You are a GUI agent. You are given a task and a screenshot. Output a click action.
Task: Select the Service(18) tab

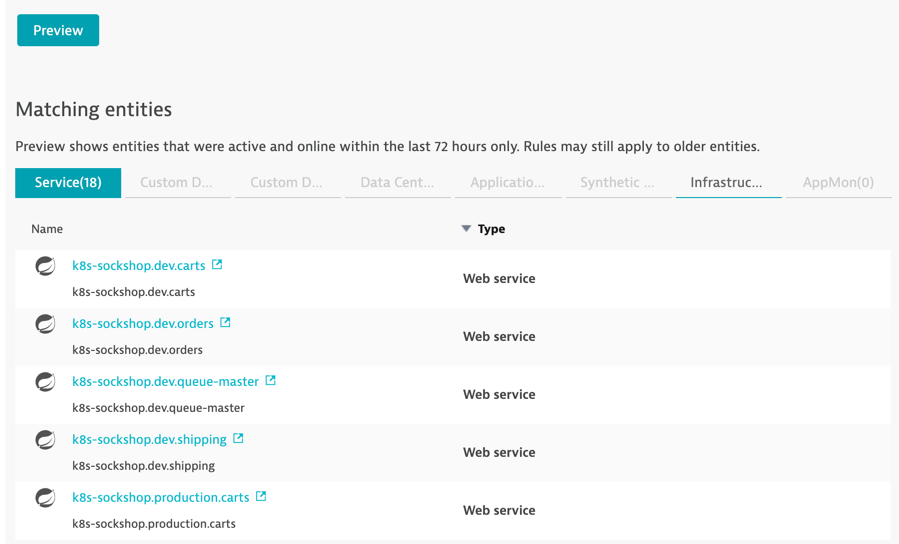click(68, 183)
